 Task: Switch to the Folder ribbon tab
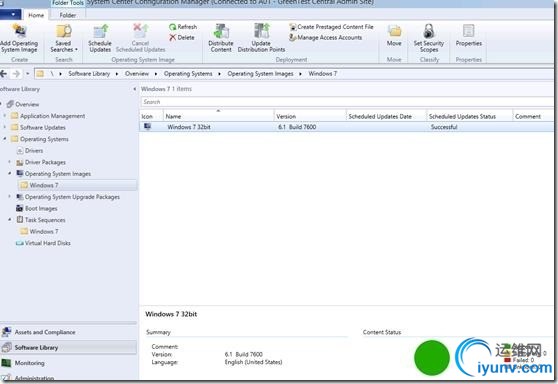(68, 15)
